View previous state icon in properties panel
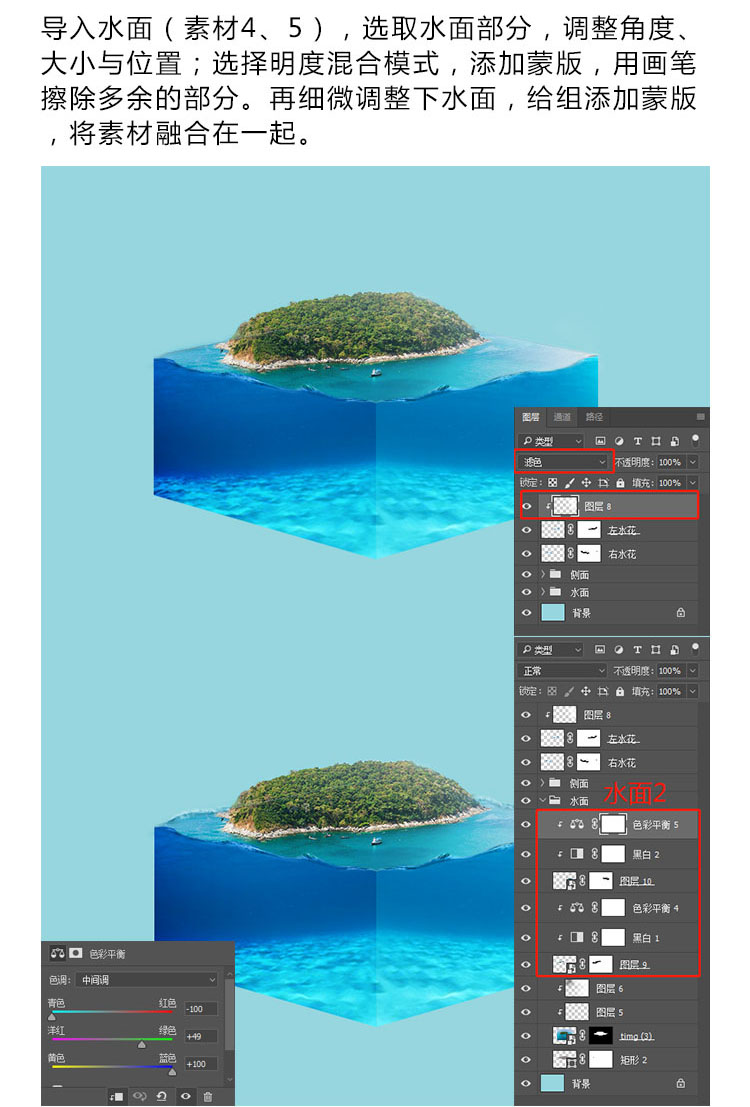The width and height of the screenshot is (750, 1107). [x=139, y=1096]
